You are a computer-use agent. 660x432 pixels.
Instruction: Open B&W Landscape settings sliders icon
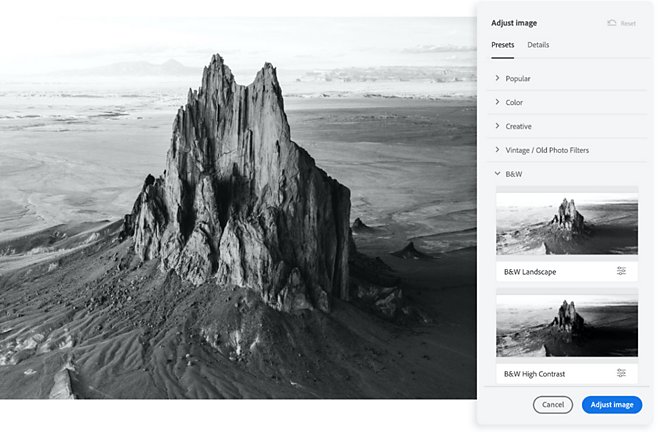pos(621,271)
